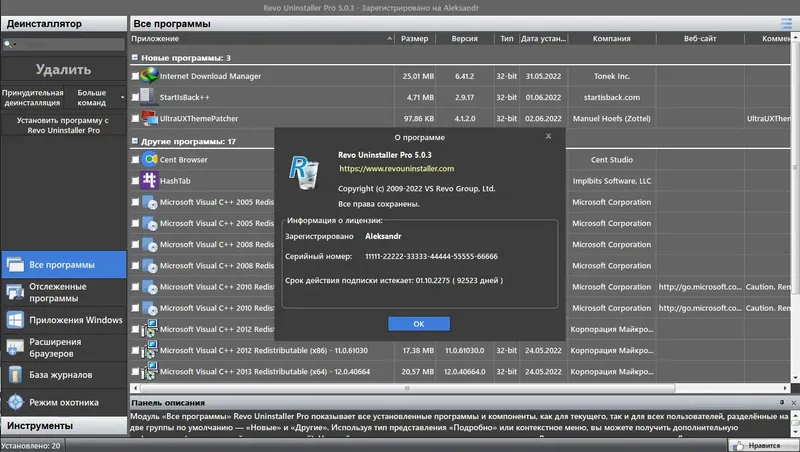Click the horizontal scrollbar thumb of the list
The image size is (800, 452).
pyautogui.click(x=407, y=388)
